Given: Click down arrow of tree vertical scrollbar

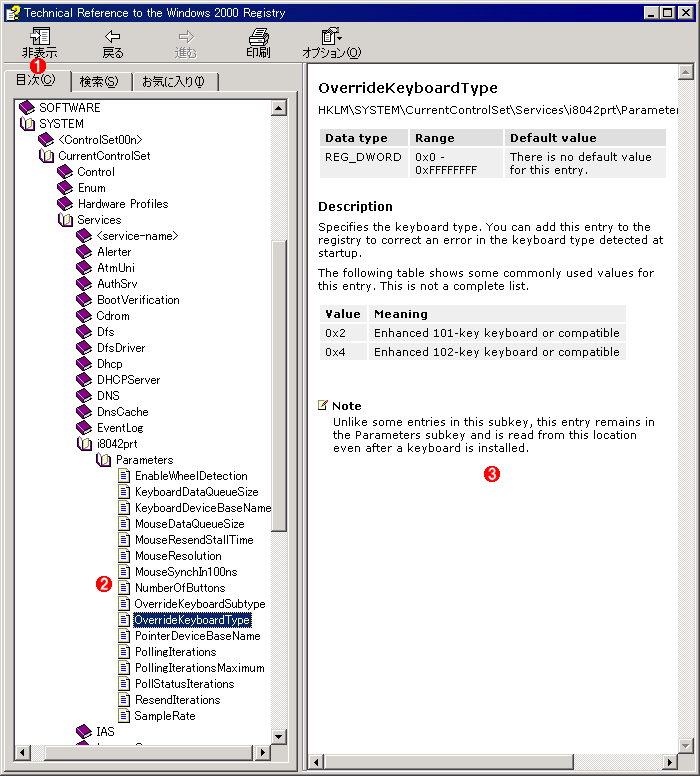Looking at the screenshot, I should [279, 736].
